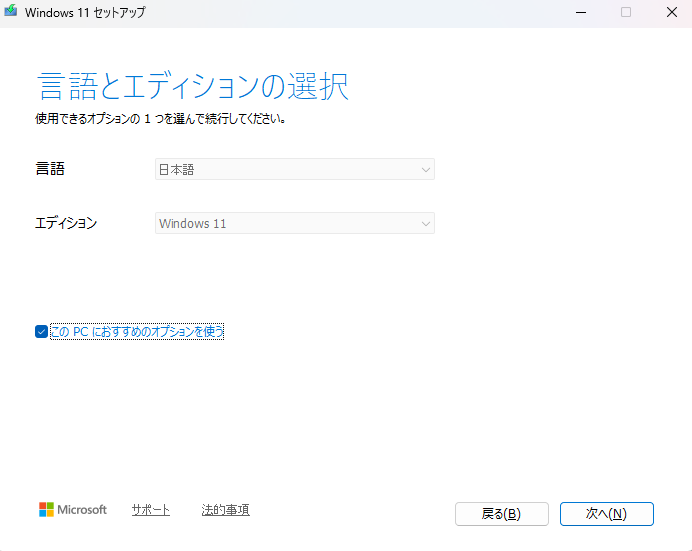The height and width of the screenshot is (551, 692).
Task: Open the 言語 combo box showing 日本語
Action: coord(294,170)
